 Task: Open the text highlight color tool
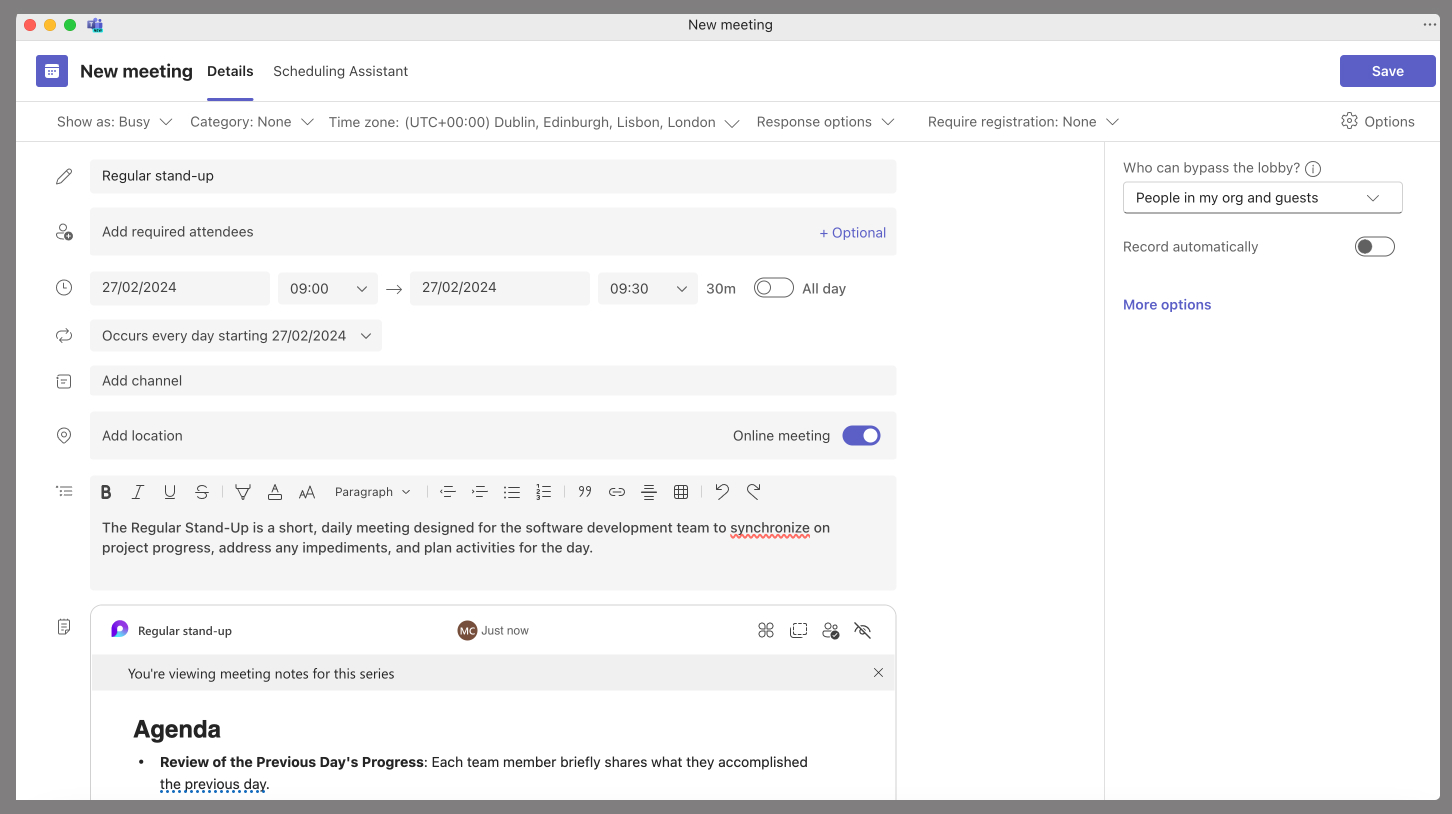tap(243, 492)
